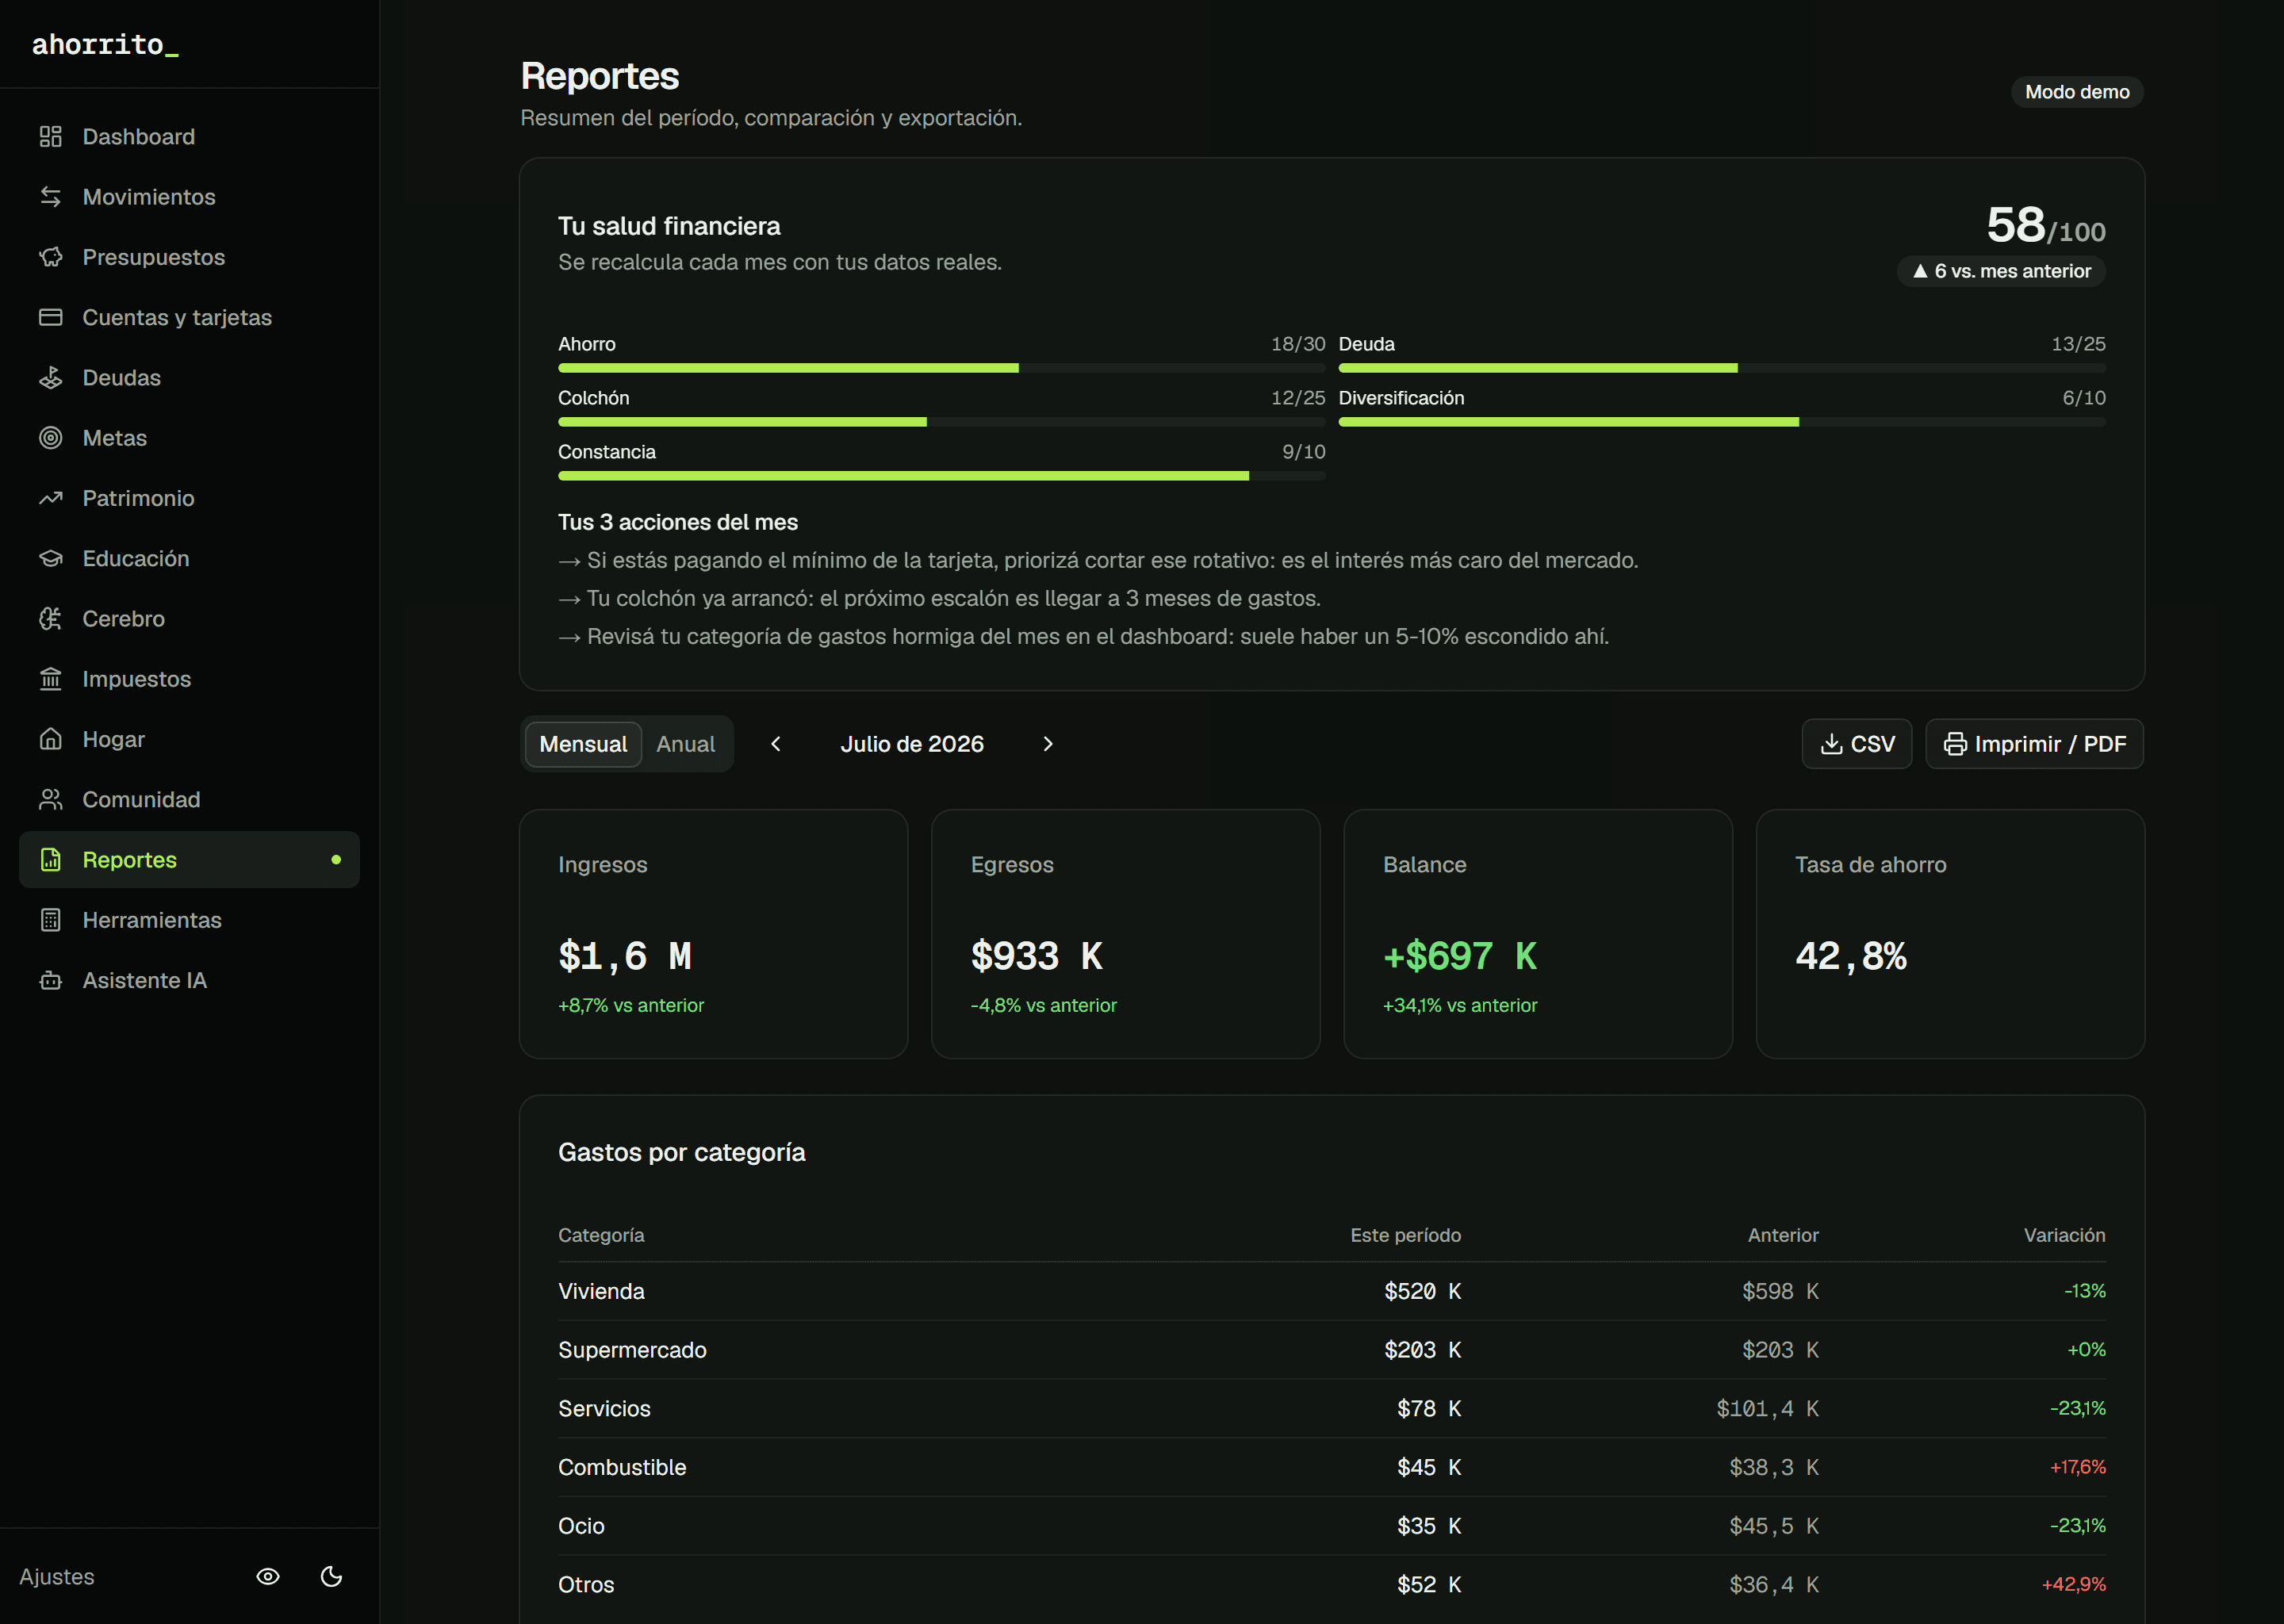
Task: Open Dashboard from the sidebar
Action: 189,136
